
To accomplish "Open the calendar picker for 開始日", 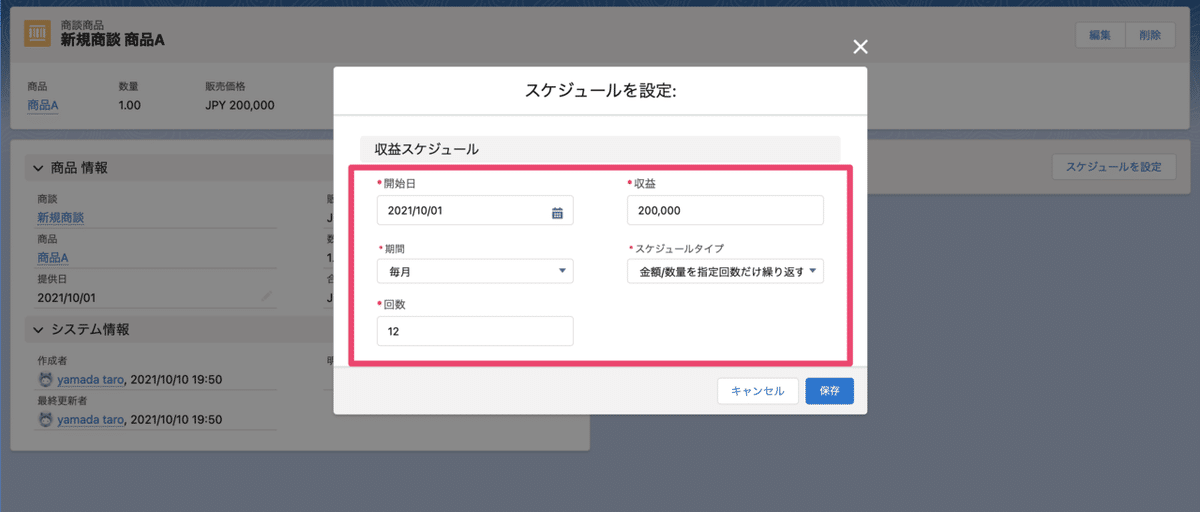I will pyautogui.click(x=557, y=212).
